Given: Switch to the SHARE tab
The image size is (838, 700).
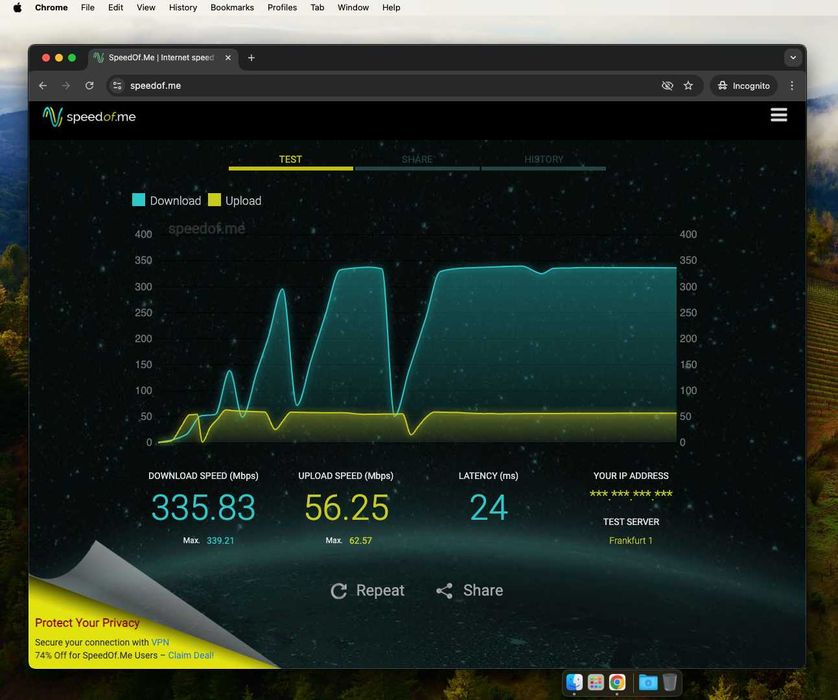Looking at the screenshot, I should tap(417, 160).
